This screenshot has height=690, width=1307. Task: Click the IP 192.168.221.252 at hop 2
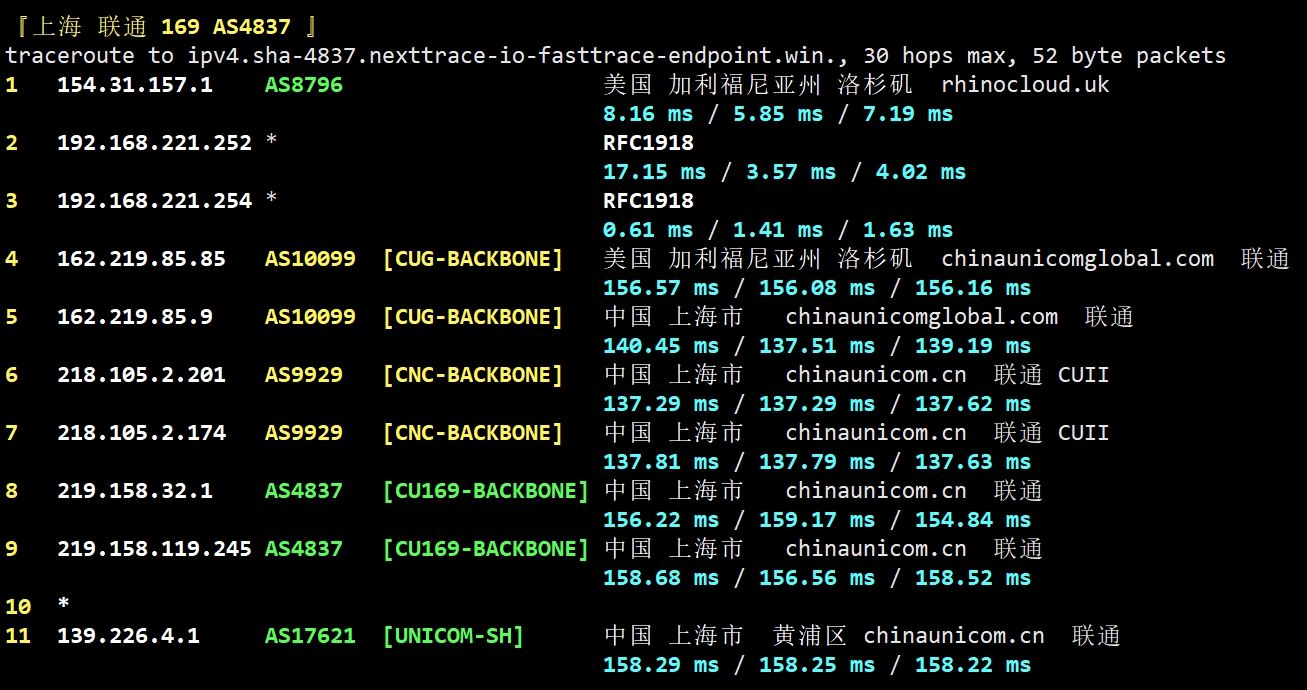click(x=154, y=143)
